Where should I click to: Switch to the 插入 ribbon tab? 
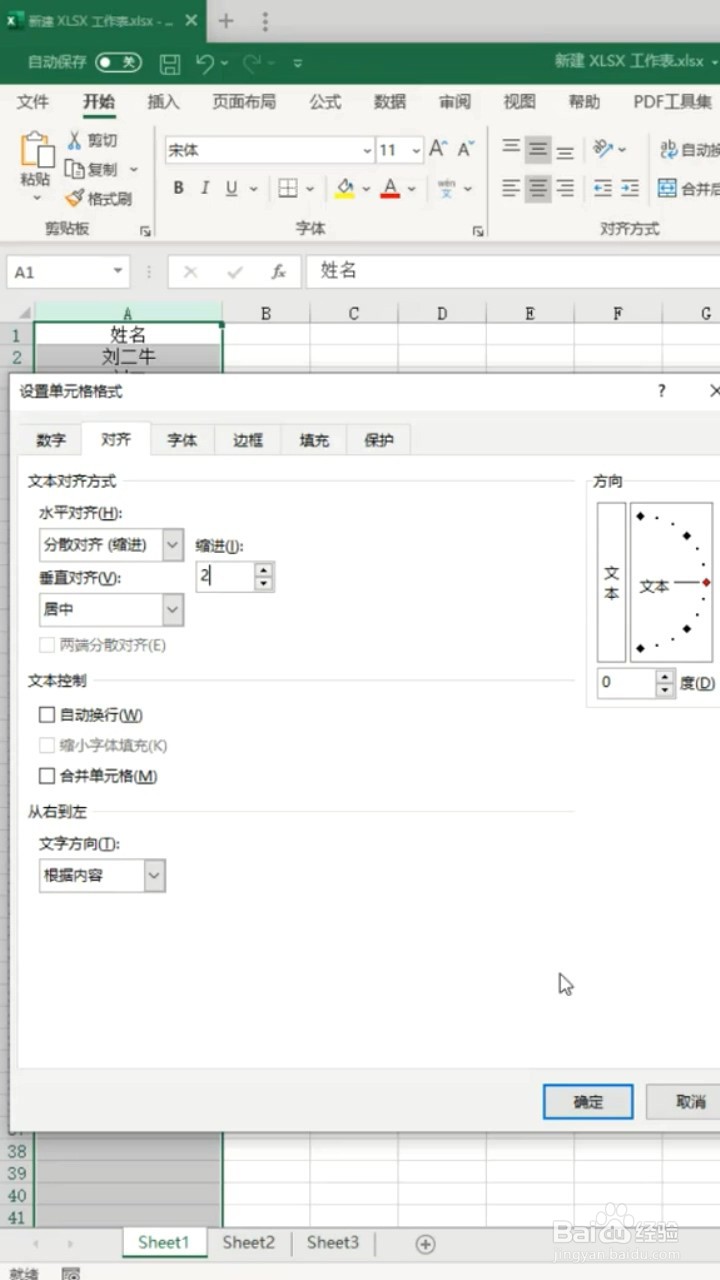click(x=163, y=102)
